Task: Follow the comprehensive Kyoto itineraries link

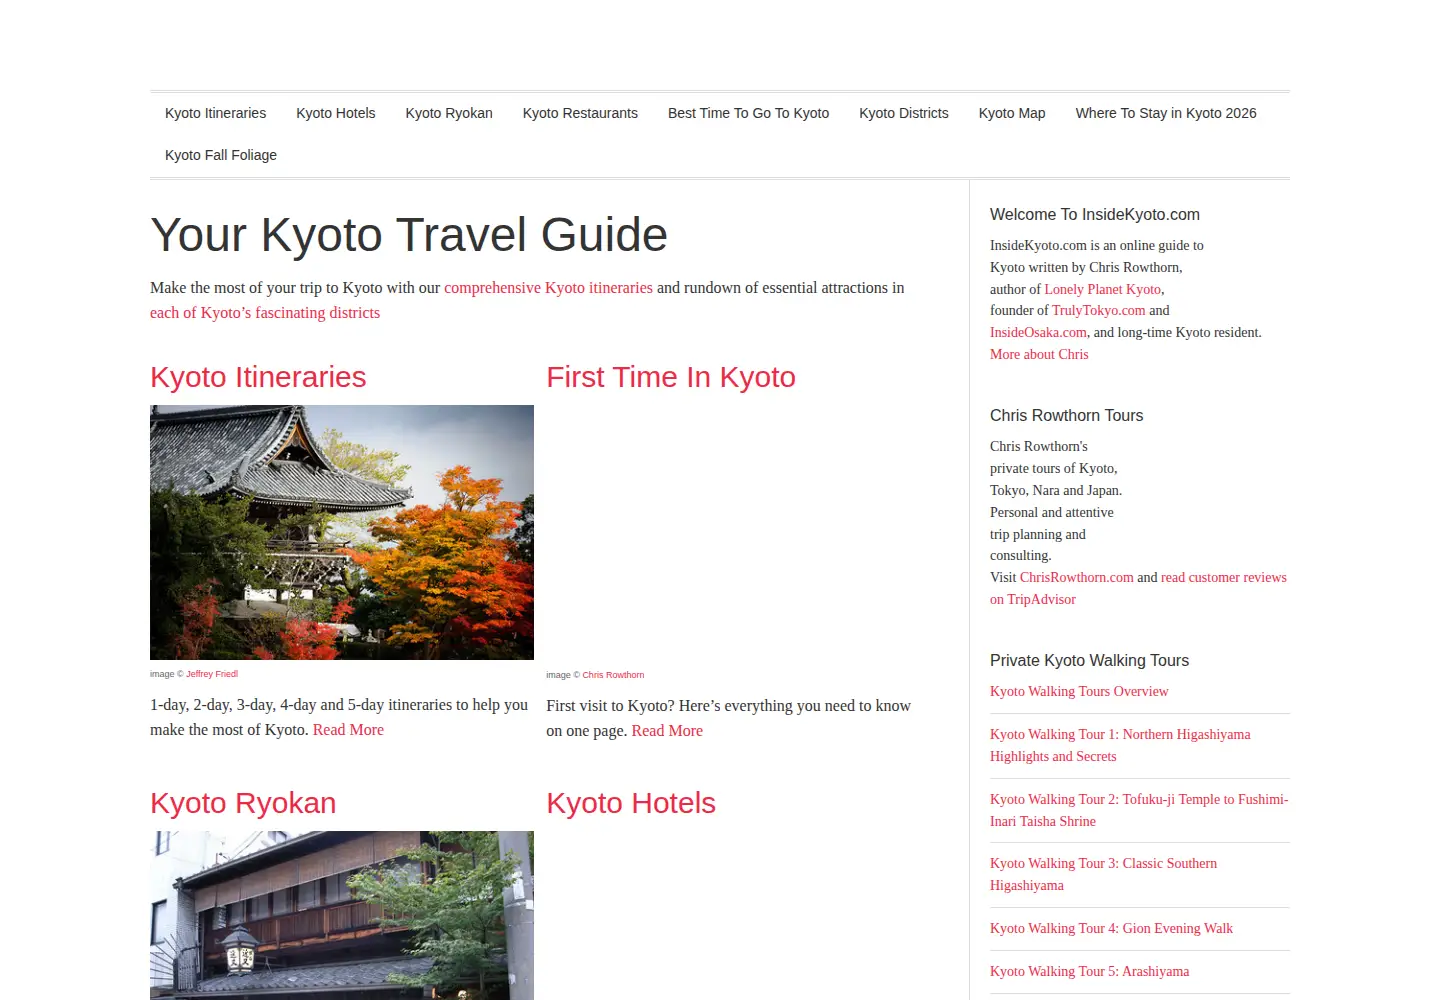Action: (x=548, y=288)
